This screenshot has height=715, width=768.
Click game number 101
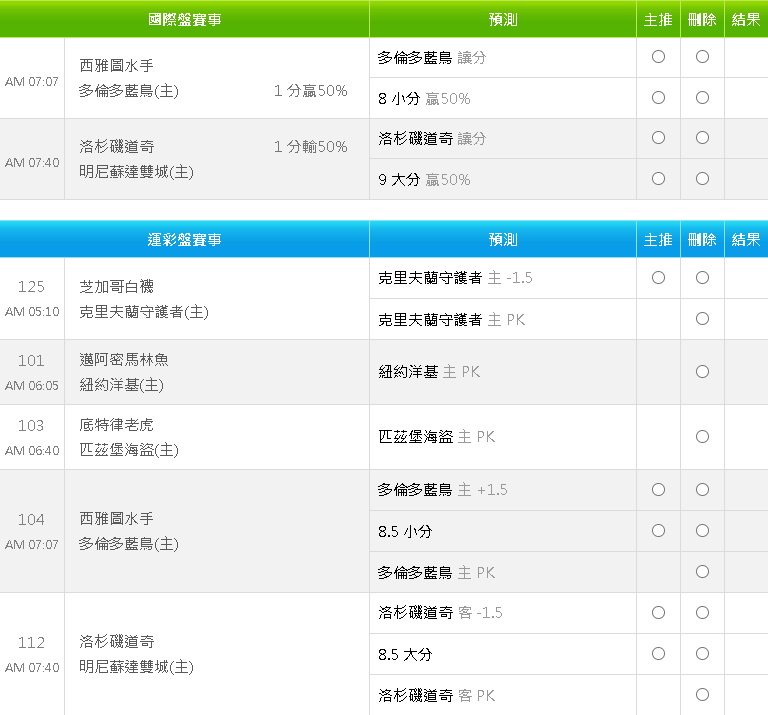[31, 361]
